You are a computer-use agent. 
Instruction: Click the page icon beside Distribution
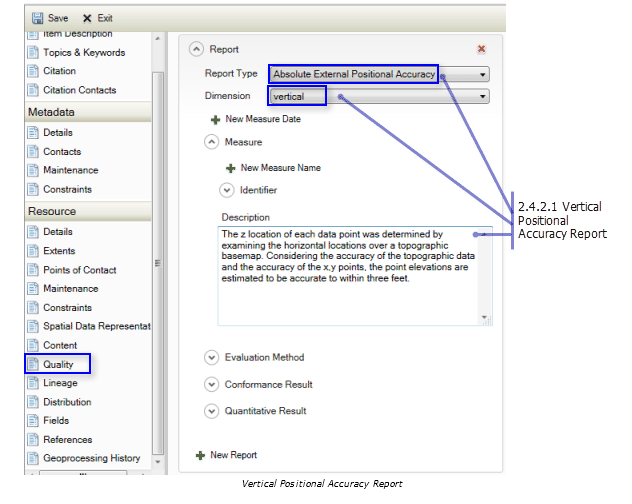pos(33,402)
